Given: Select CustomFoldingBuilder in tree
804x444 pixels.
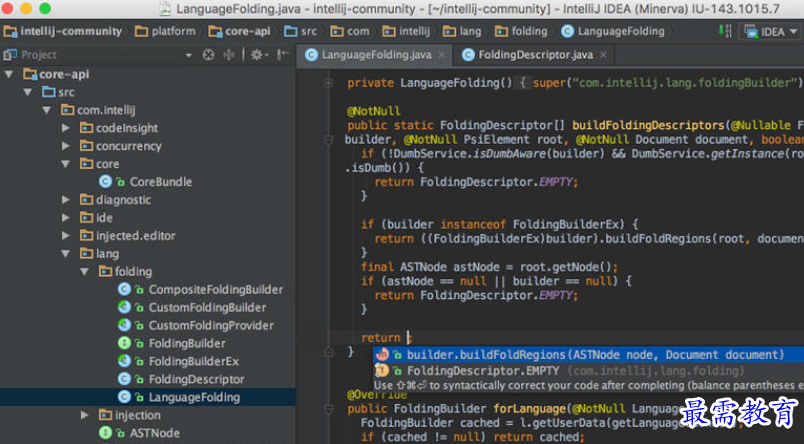Looking at the screenshot, I should click(207, 308).
